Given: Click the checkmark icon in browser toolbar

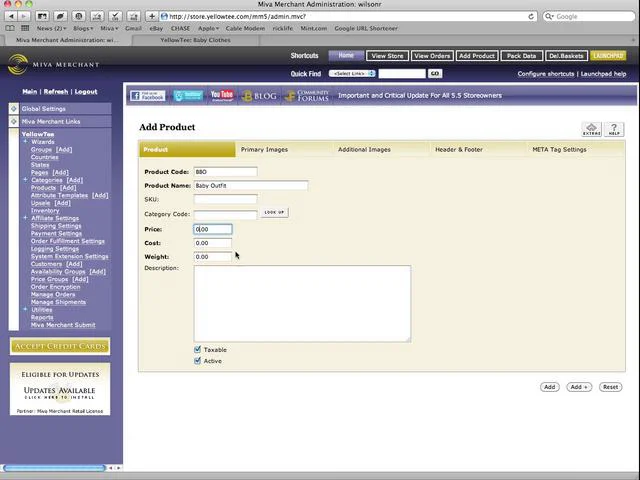Looking at the screenshot, I should pos(115,16).
